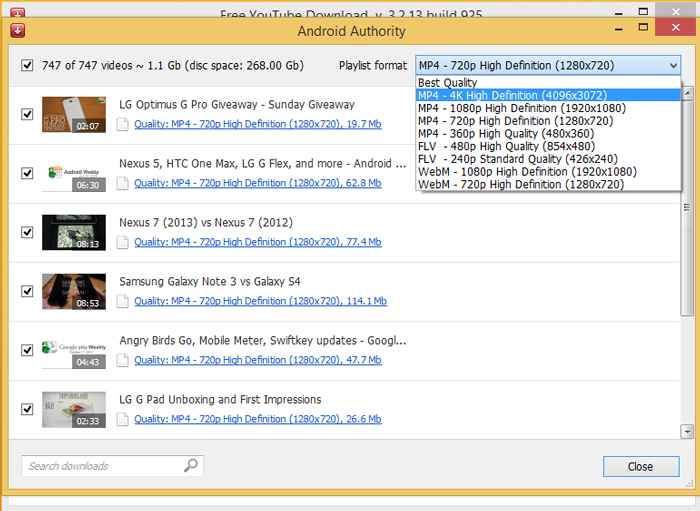Open quality link showing 19.7 Mb

pos(258,124)
